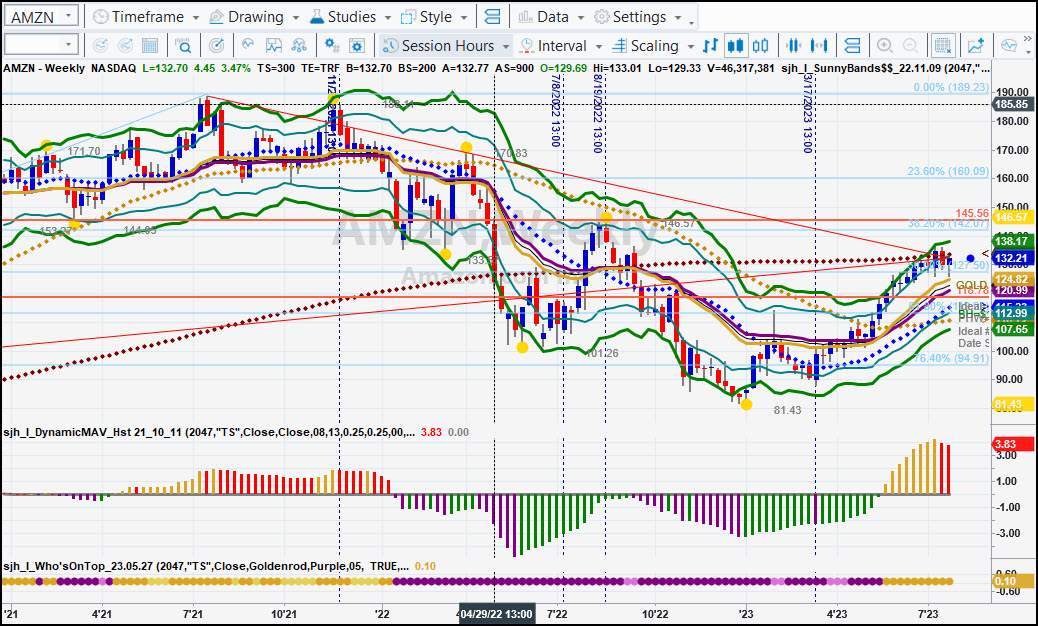Click the 146.57 yellow price label
Viewport: 1038px width, 626px height.
1012,216
